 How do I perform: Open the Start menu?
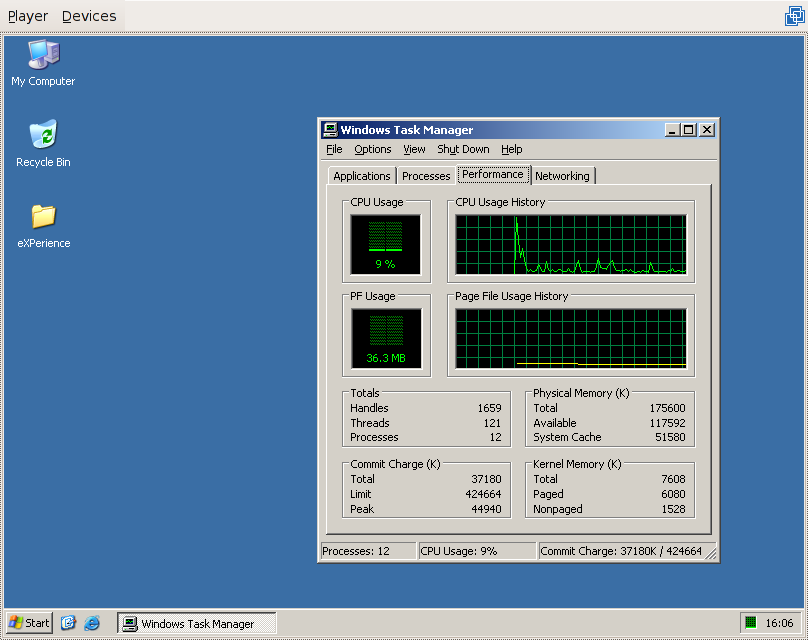tap(30, 623)
